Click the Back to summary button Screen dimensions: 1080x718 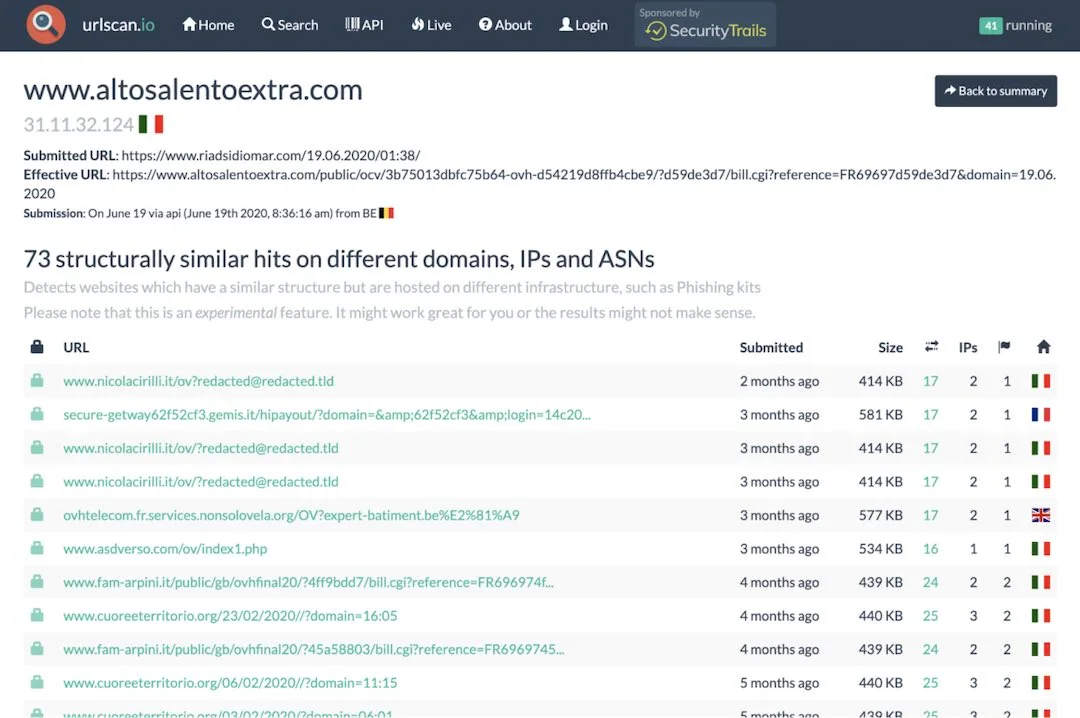pos(995,91)
